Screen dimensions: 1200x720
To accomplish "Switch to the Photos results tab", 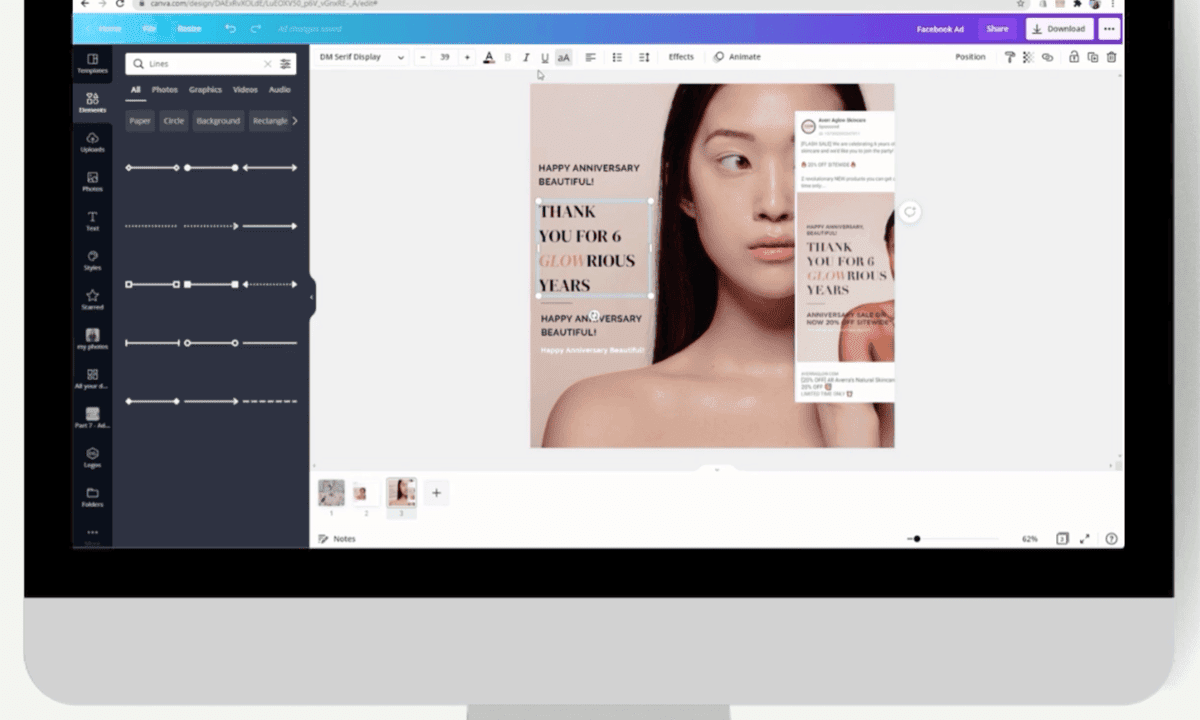I will (x=164, y=89).
